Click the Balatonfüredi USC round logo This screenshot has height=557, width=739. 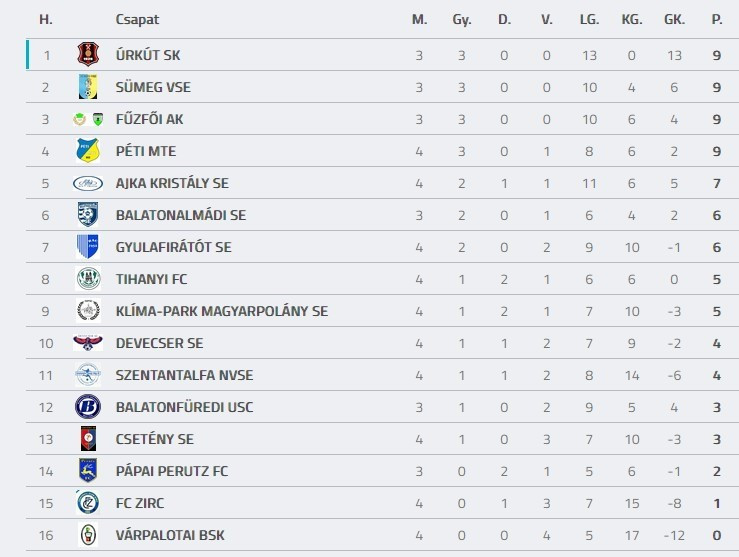tap(88, 407)
